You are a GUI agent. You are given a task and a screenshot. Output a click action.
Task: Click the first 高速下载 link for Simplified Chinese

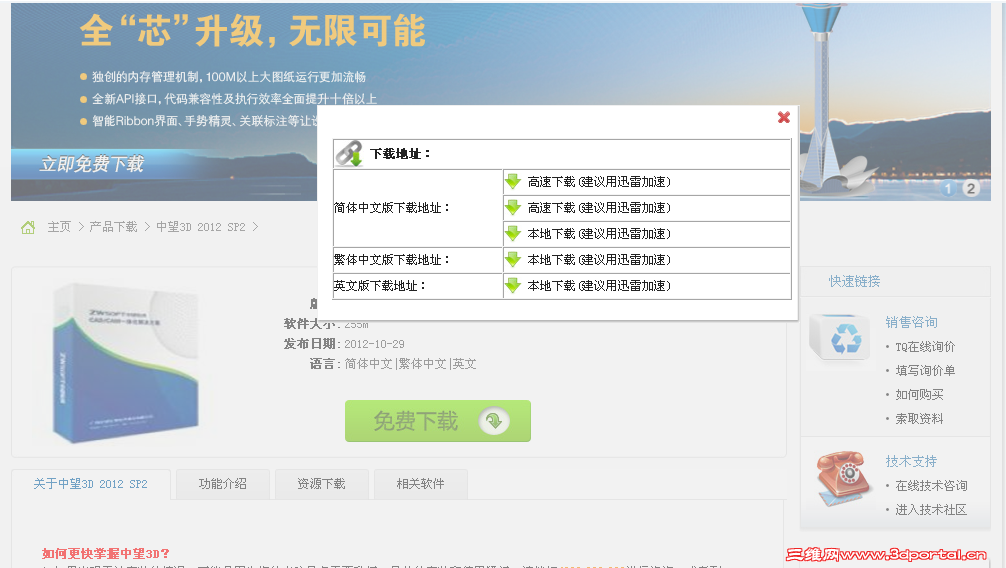click(x=599, y=182)
